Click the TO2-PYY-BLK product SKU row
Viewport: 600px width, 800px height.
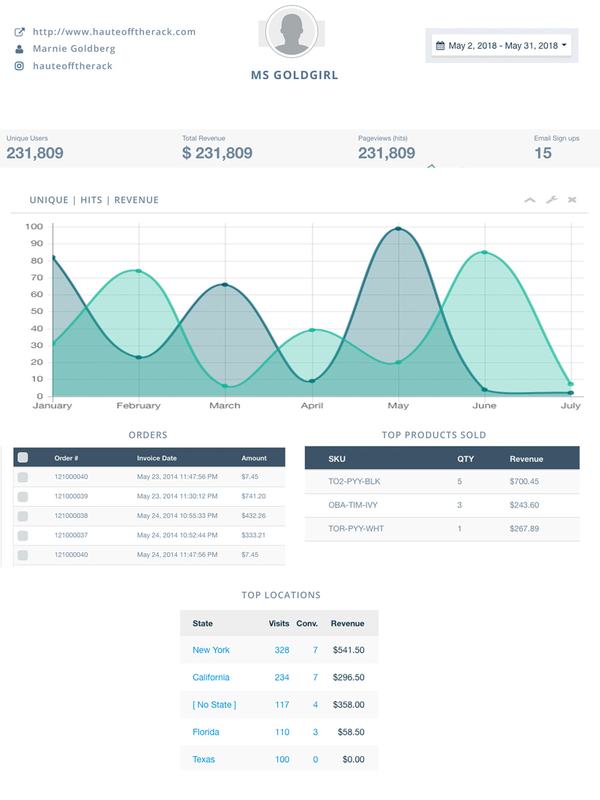coord(442,481)
